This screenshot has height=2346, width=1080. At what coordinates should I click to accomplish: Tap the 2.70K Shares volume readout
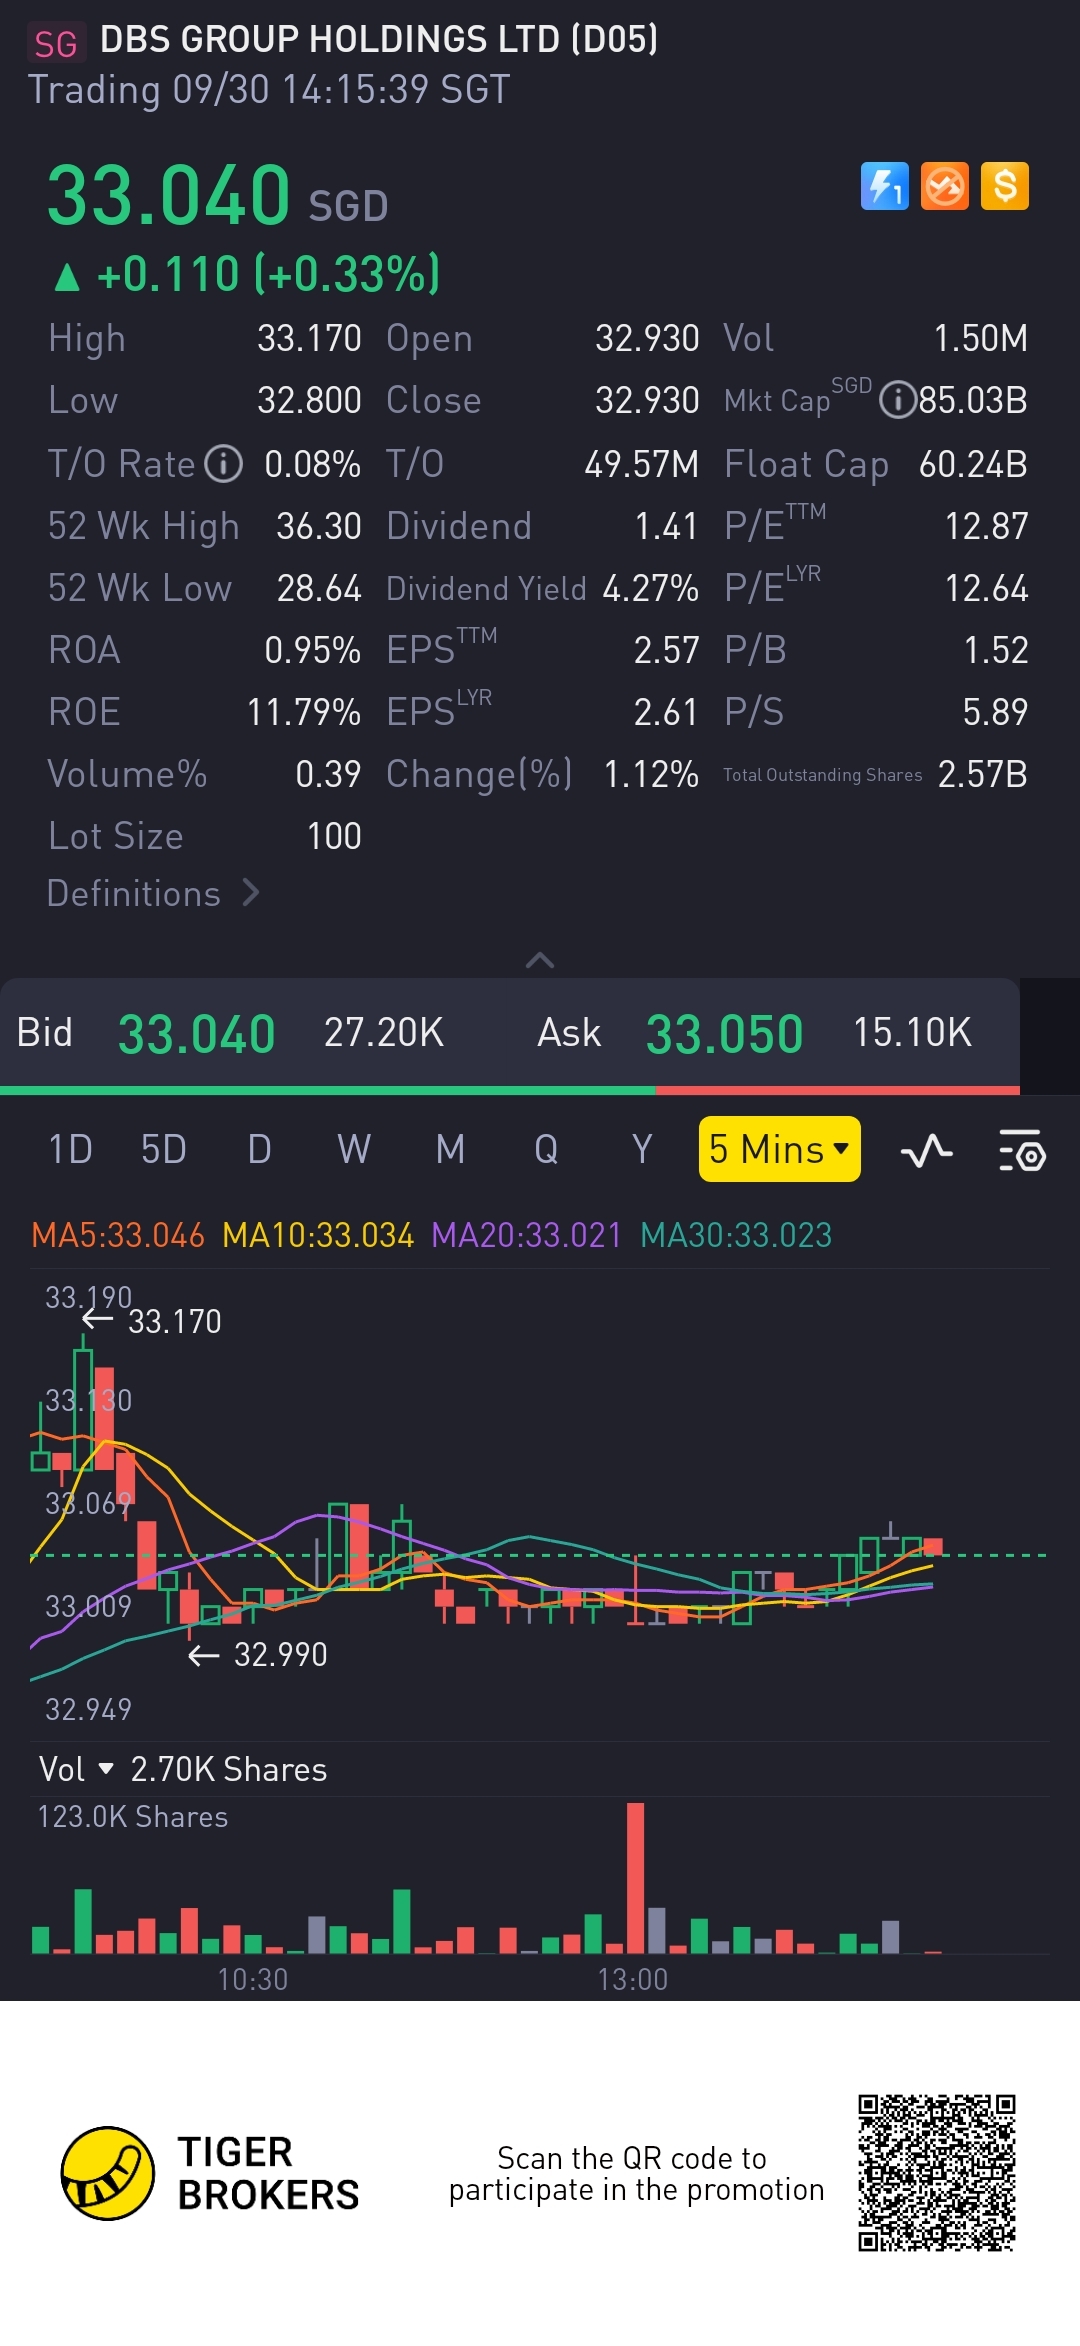(x=229, y=1769)
